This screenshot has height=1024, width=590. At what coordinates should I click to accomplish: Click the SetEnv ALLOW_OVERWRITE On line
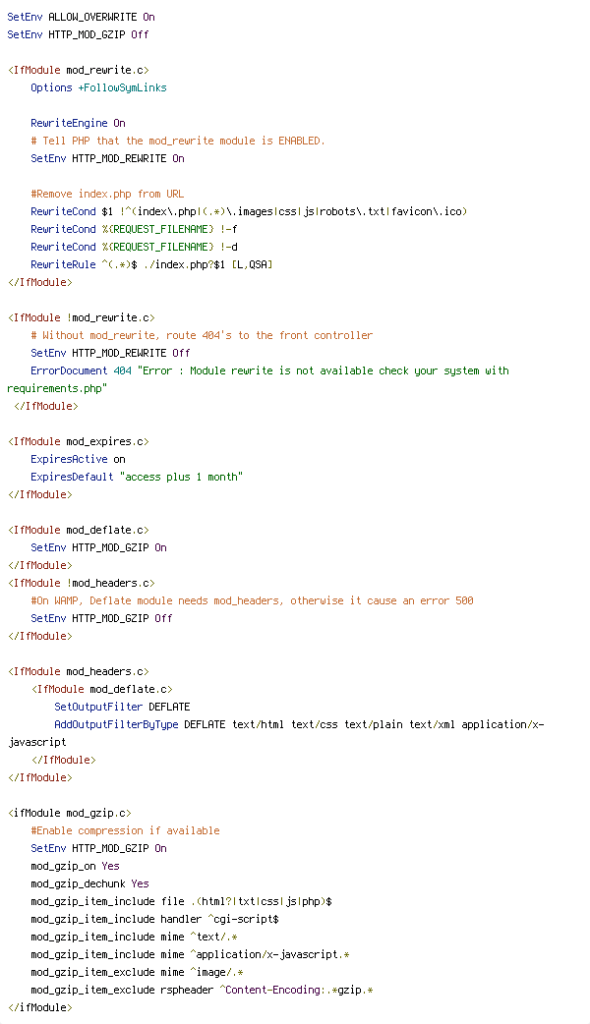(x=81, y=17)
